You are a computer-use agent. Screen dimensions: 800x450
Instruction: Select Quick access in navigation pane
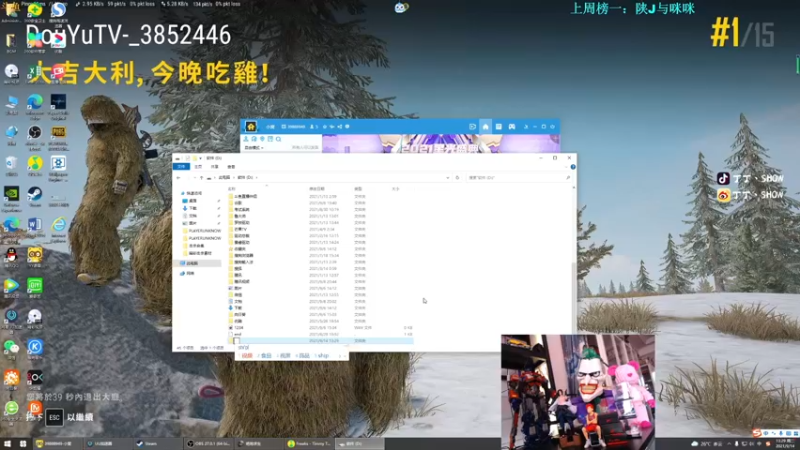194,193
